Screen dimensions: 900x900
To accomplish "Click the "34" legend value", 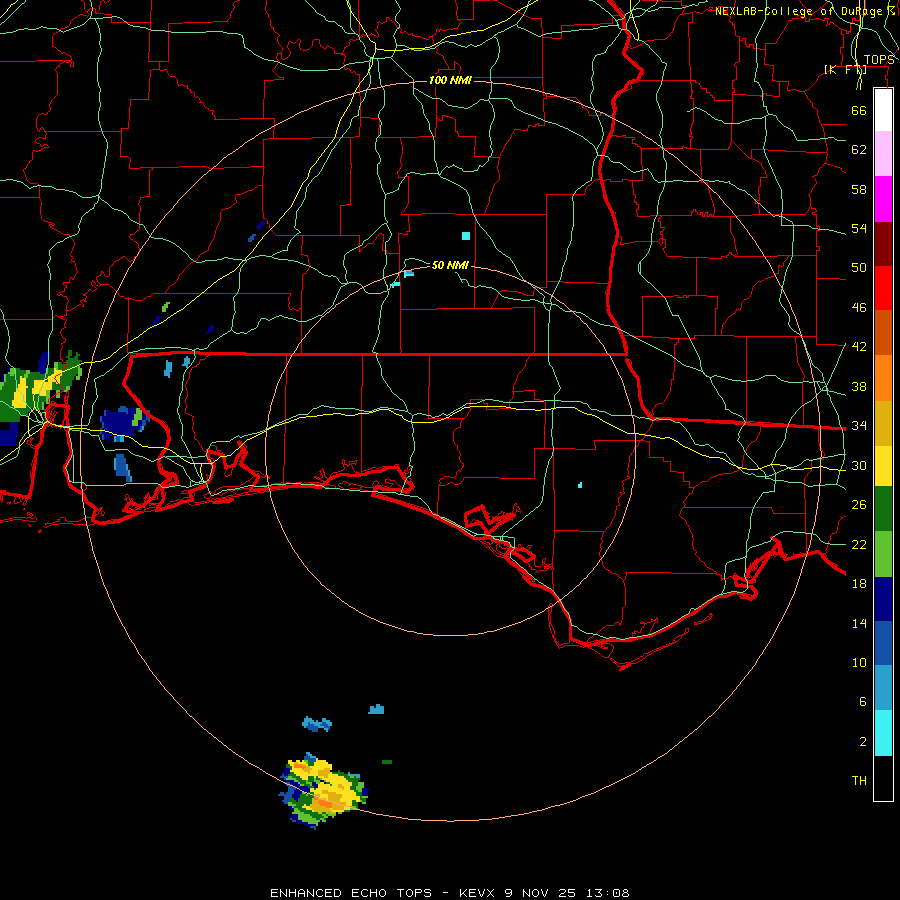I will pos(859,426).
